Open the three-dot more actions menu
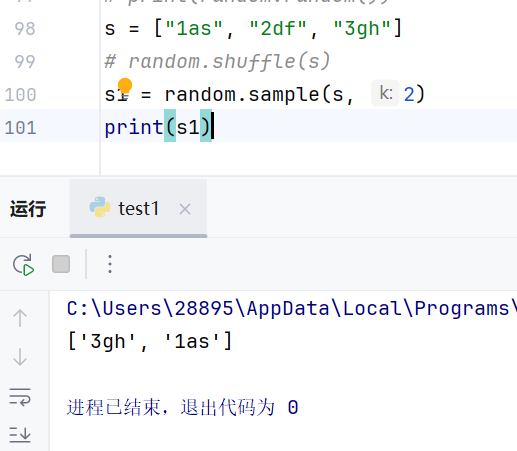The height and width of the screenshot is (451, 517). (x=110, y=264)
